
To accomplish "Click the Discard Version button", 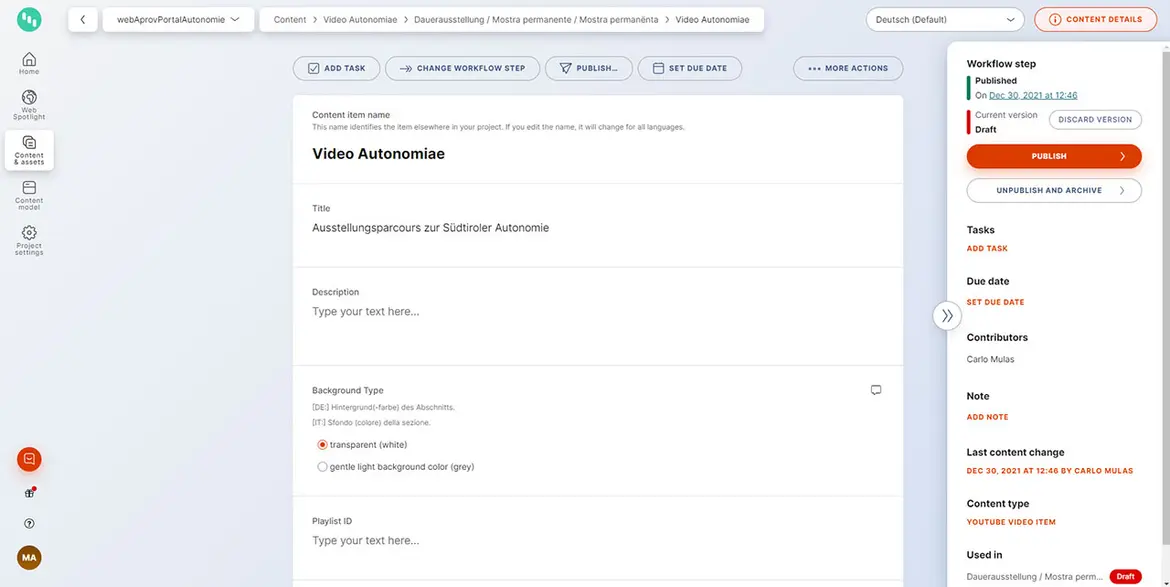I will tap(1094, 120).
